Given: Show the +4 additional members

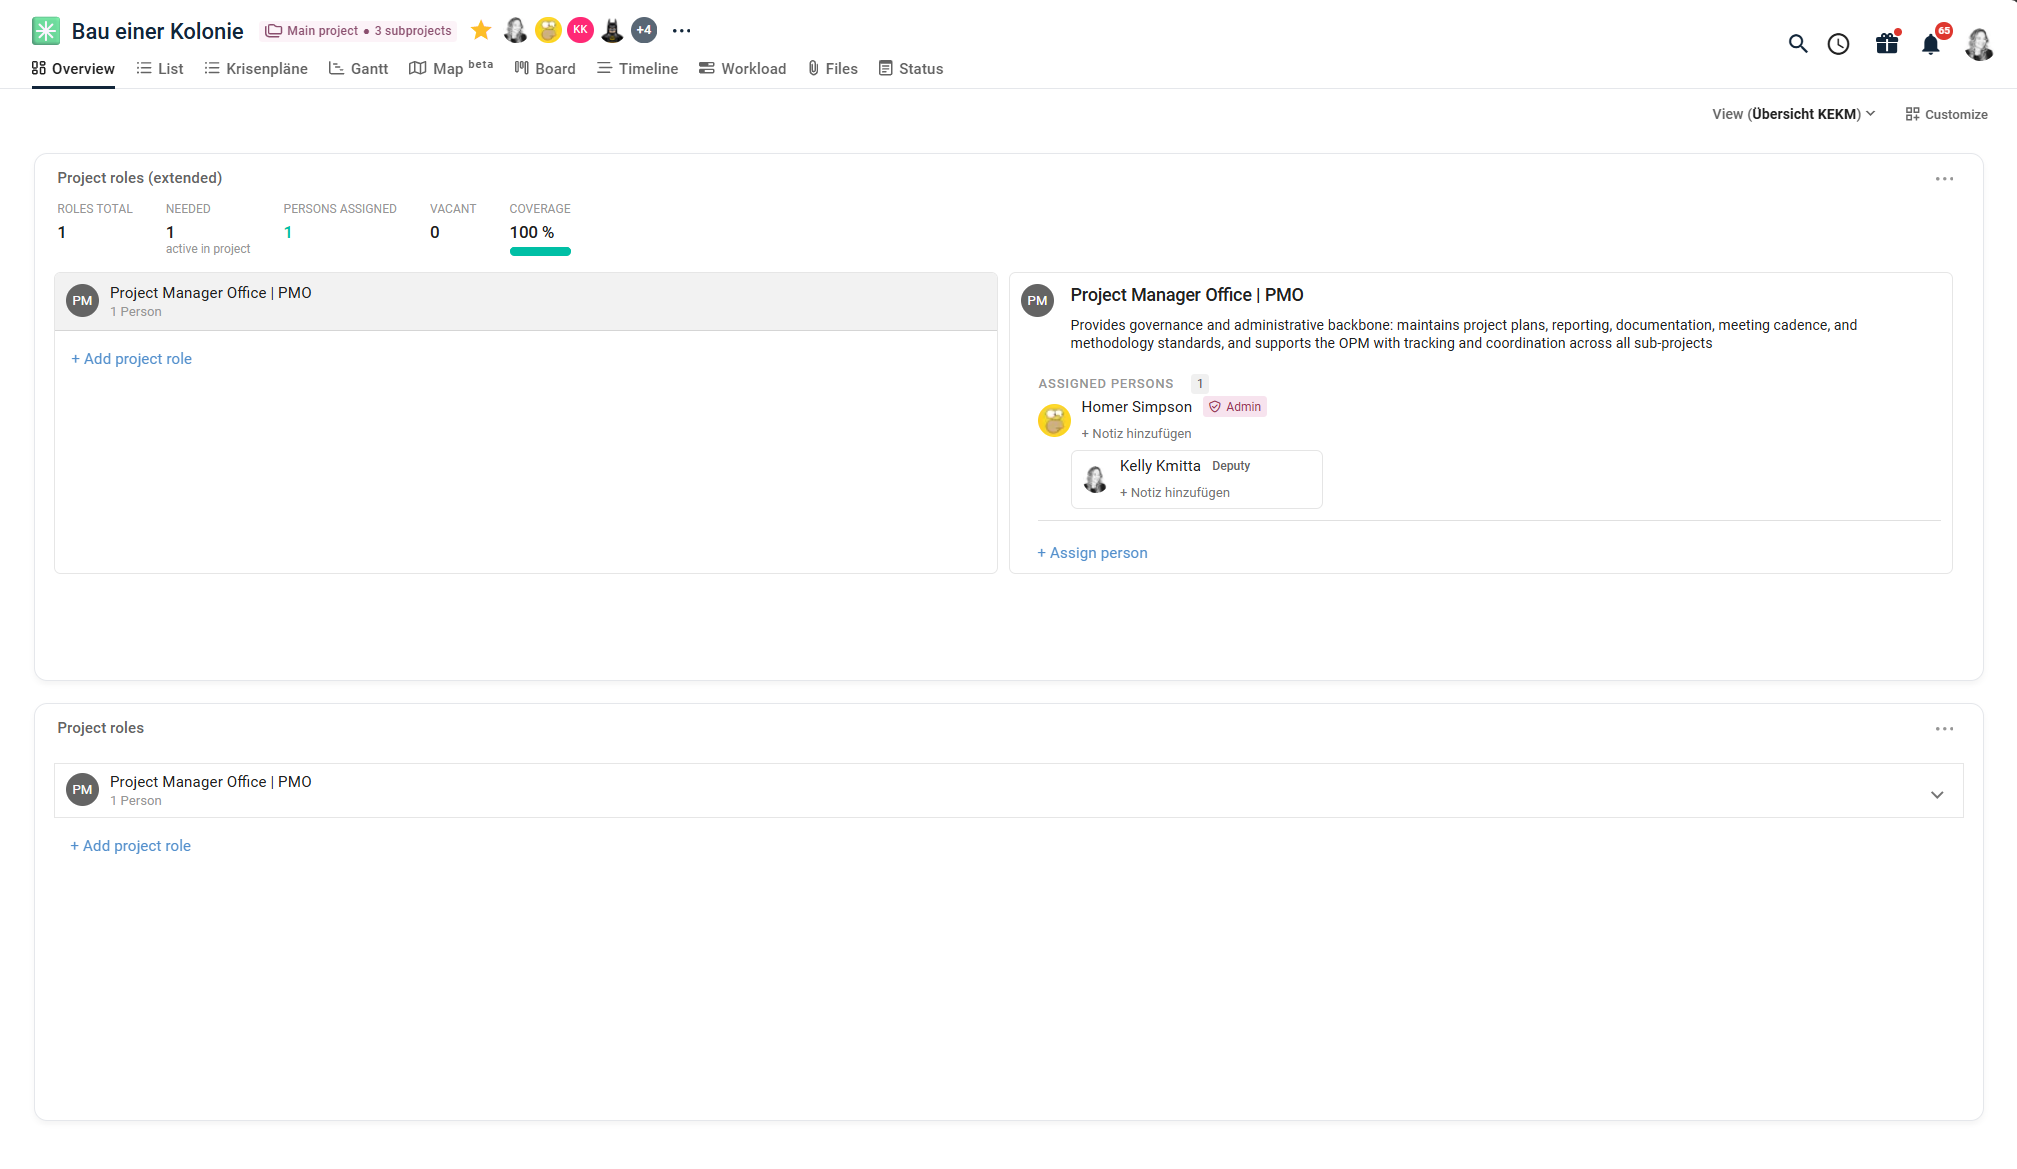Looking at the screenshot, I should point(644,30).
